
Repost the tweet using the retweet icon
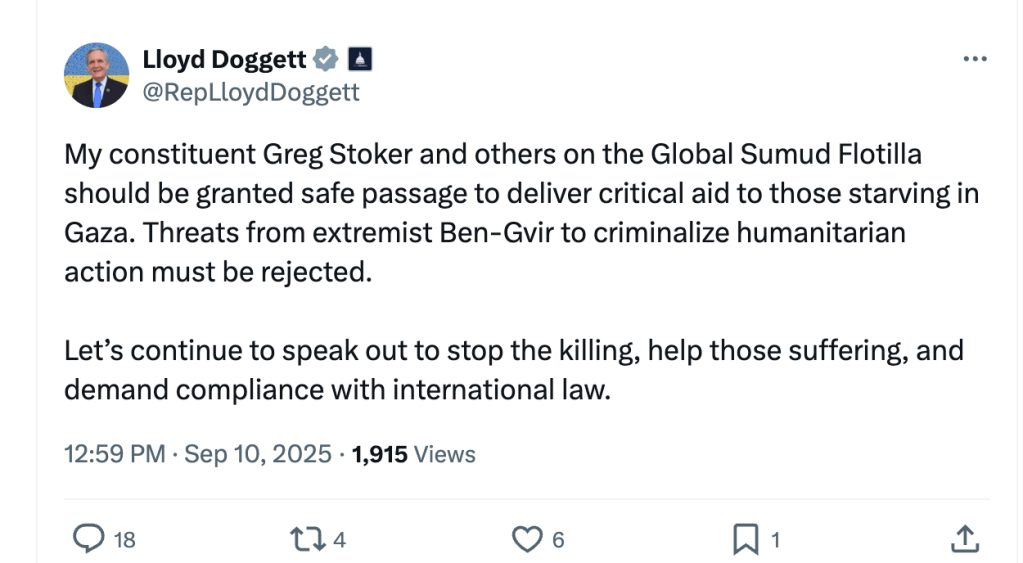point(304,540)
